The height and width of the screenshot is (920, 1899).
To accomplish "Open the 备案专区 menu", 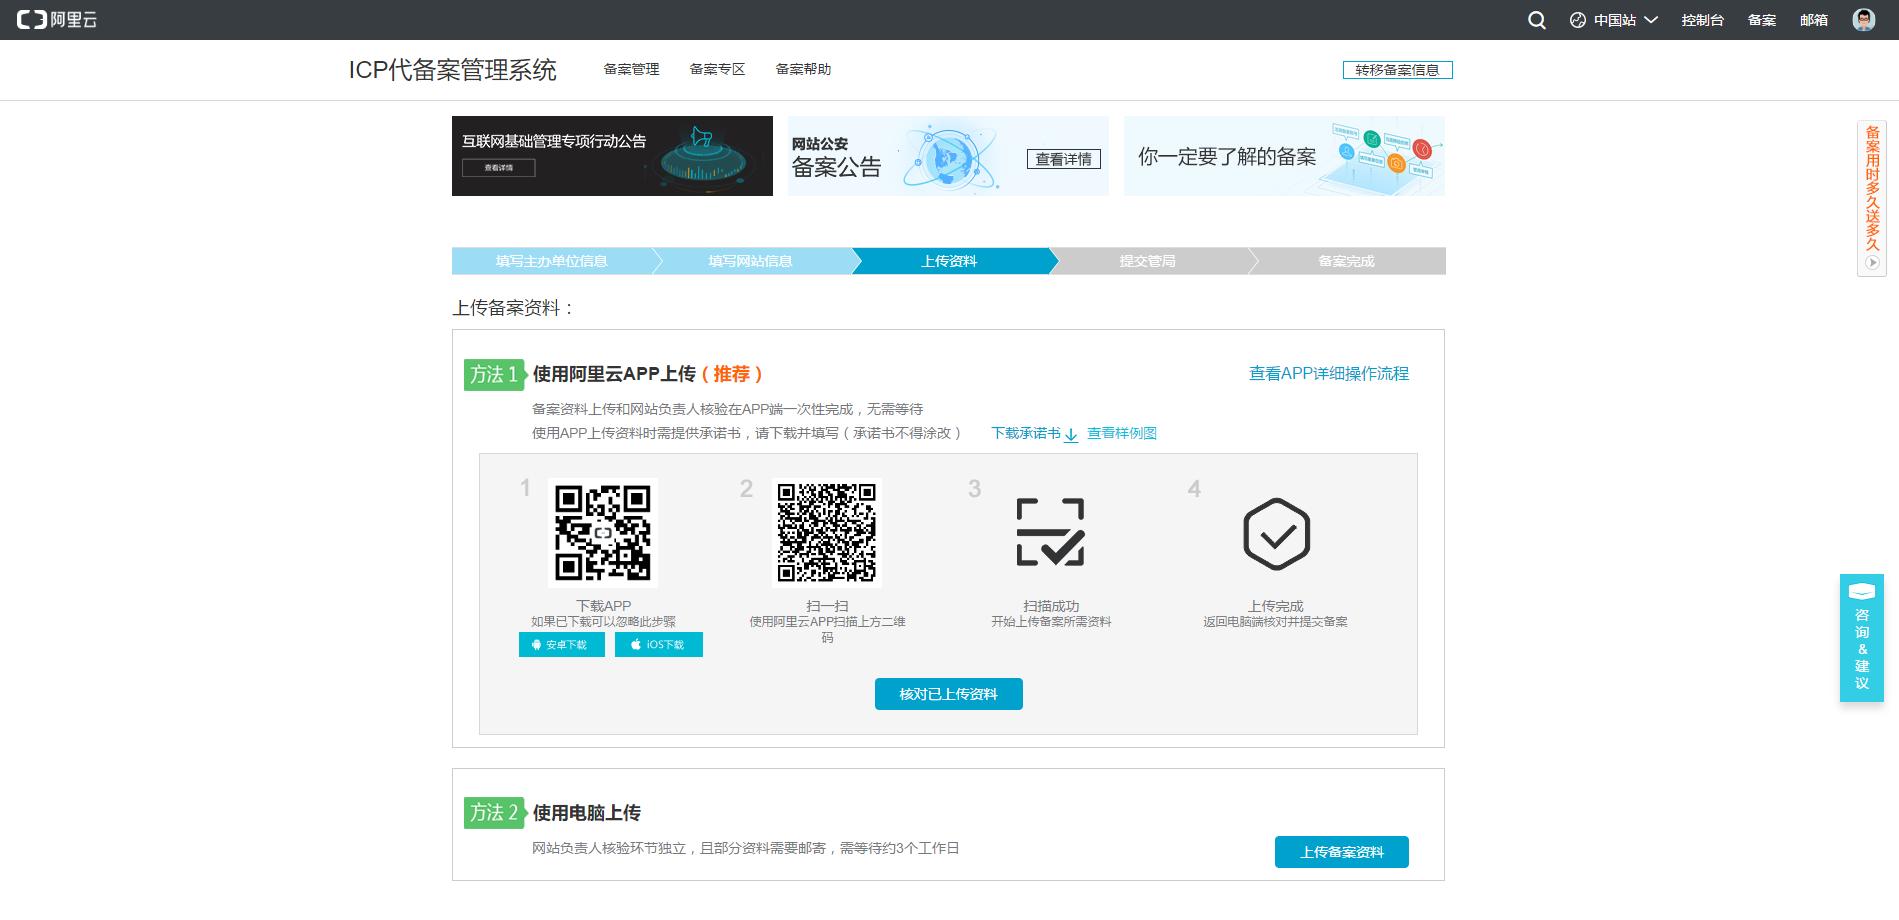I will (x=717, y=69).
